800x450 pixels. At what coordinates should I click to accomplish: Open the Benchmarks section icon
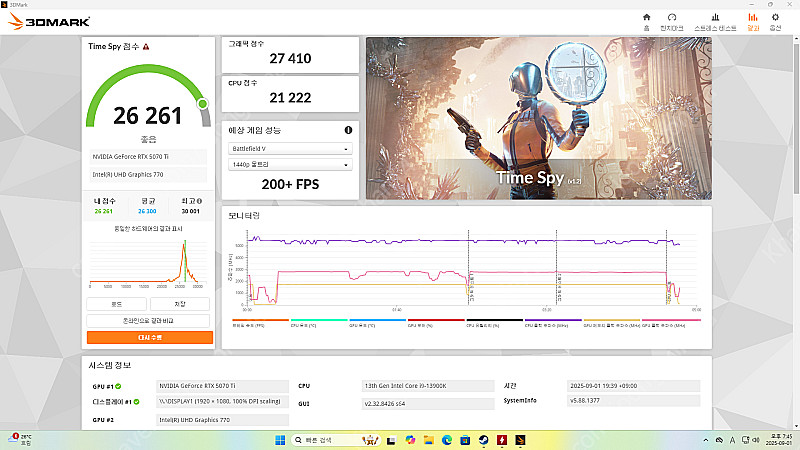point(671,17)
